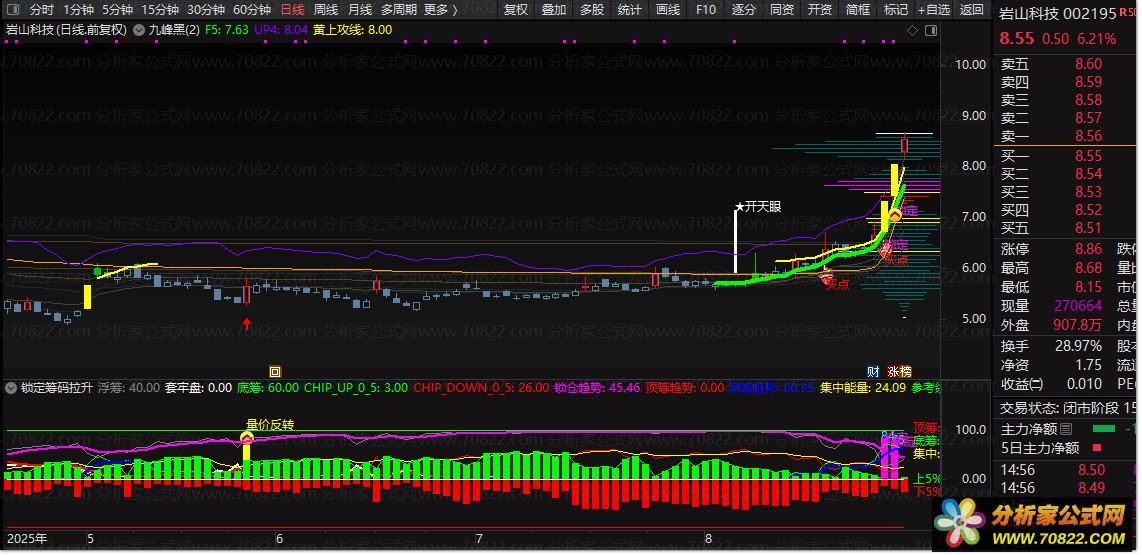Click the 回 marker icon below chart
Viewport: 1142px width, 555px height.
(x=275, y=371)
